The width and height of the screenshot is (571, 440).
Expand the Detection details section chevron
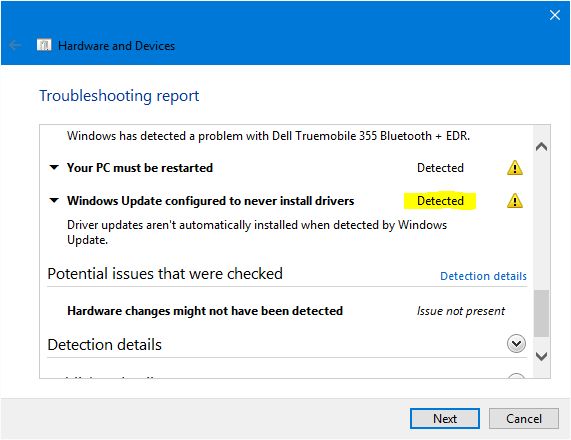[516, 343]
